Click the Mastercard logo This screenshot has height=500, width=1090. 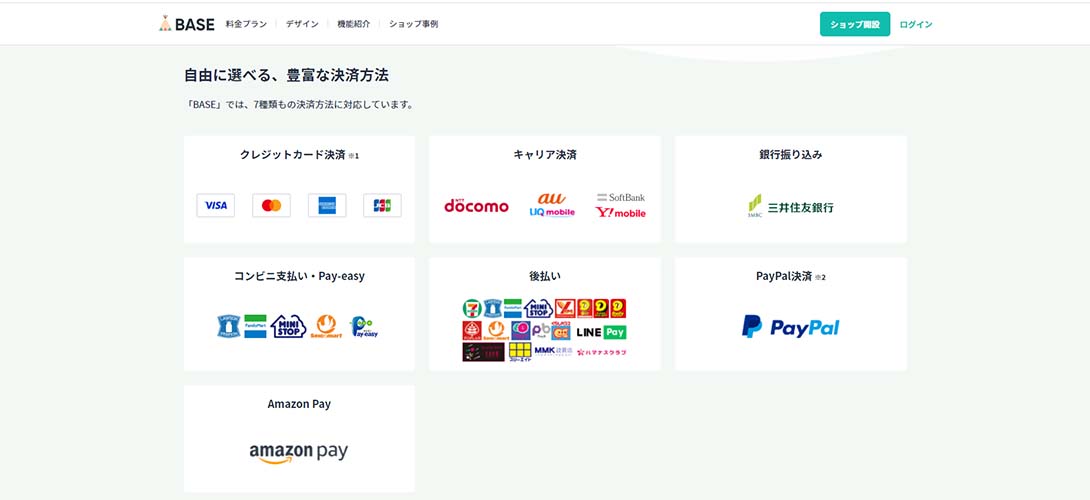[x=271, y=205]
